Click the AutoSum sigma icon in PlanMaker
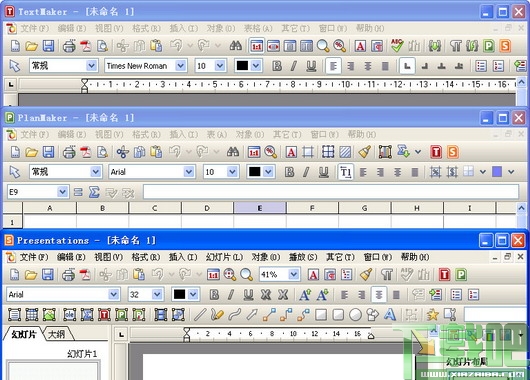 coord(94,192)
